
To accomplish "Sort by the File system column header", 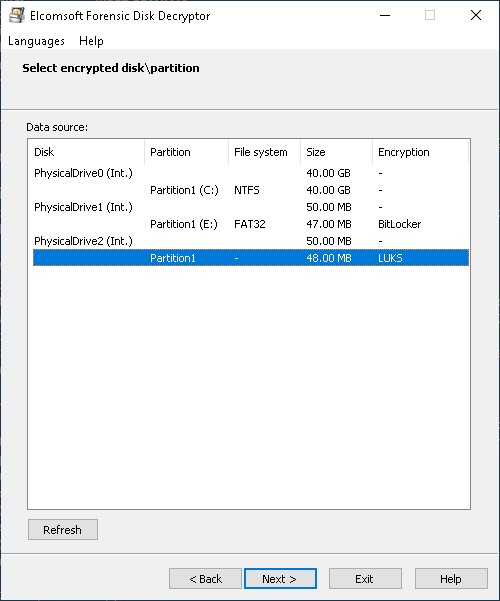I will click(x=264, y=152).
